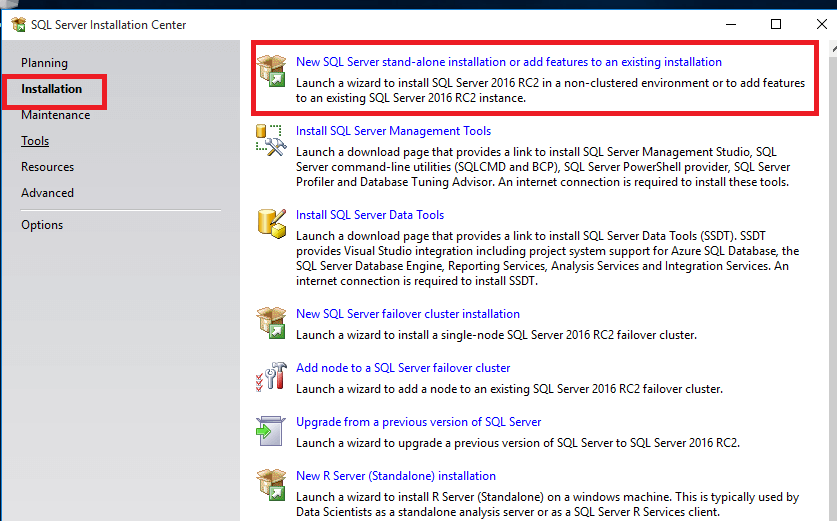Click the failover cluster installation icon
The height and width of the screenshot is (521, 837).
(x=272, y=322)
